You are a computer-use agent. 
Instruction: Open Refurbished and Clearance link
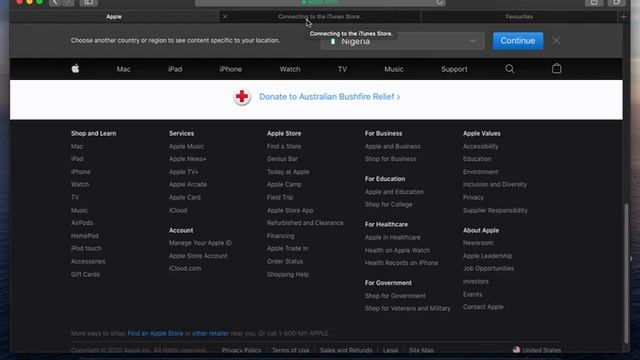[305, 223]
